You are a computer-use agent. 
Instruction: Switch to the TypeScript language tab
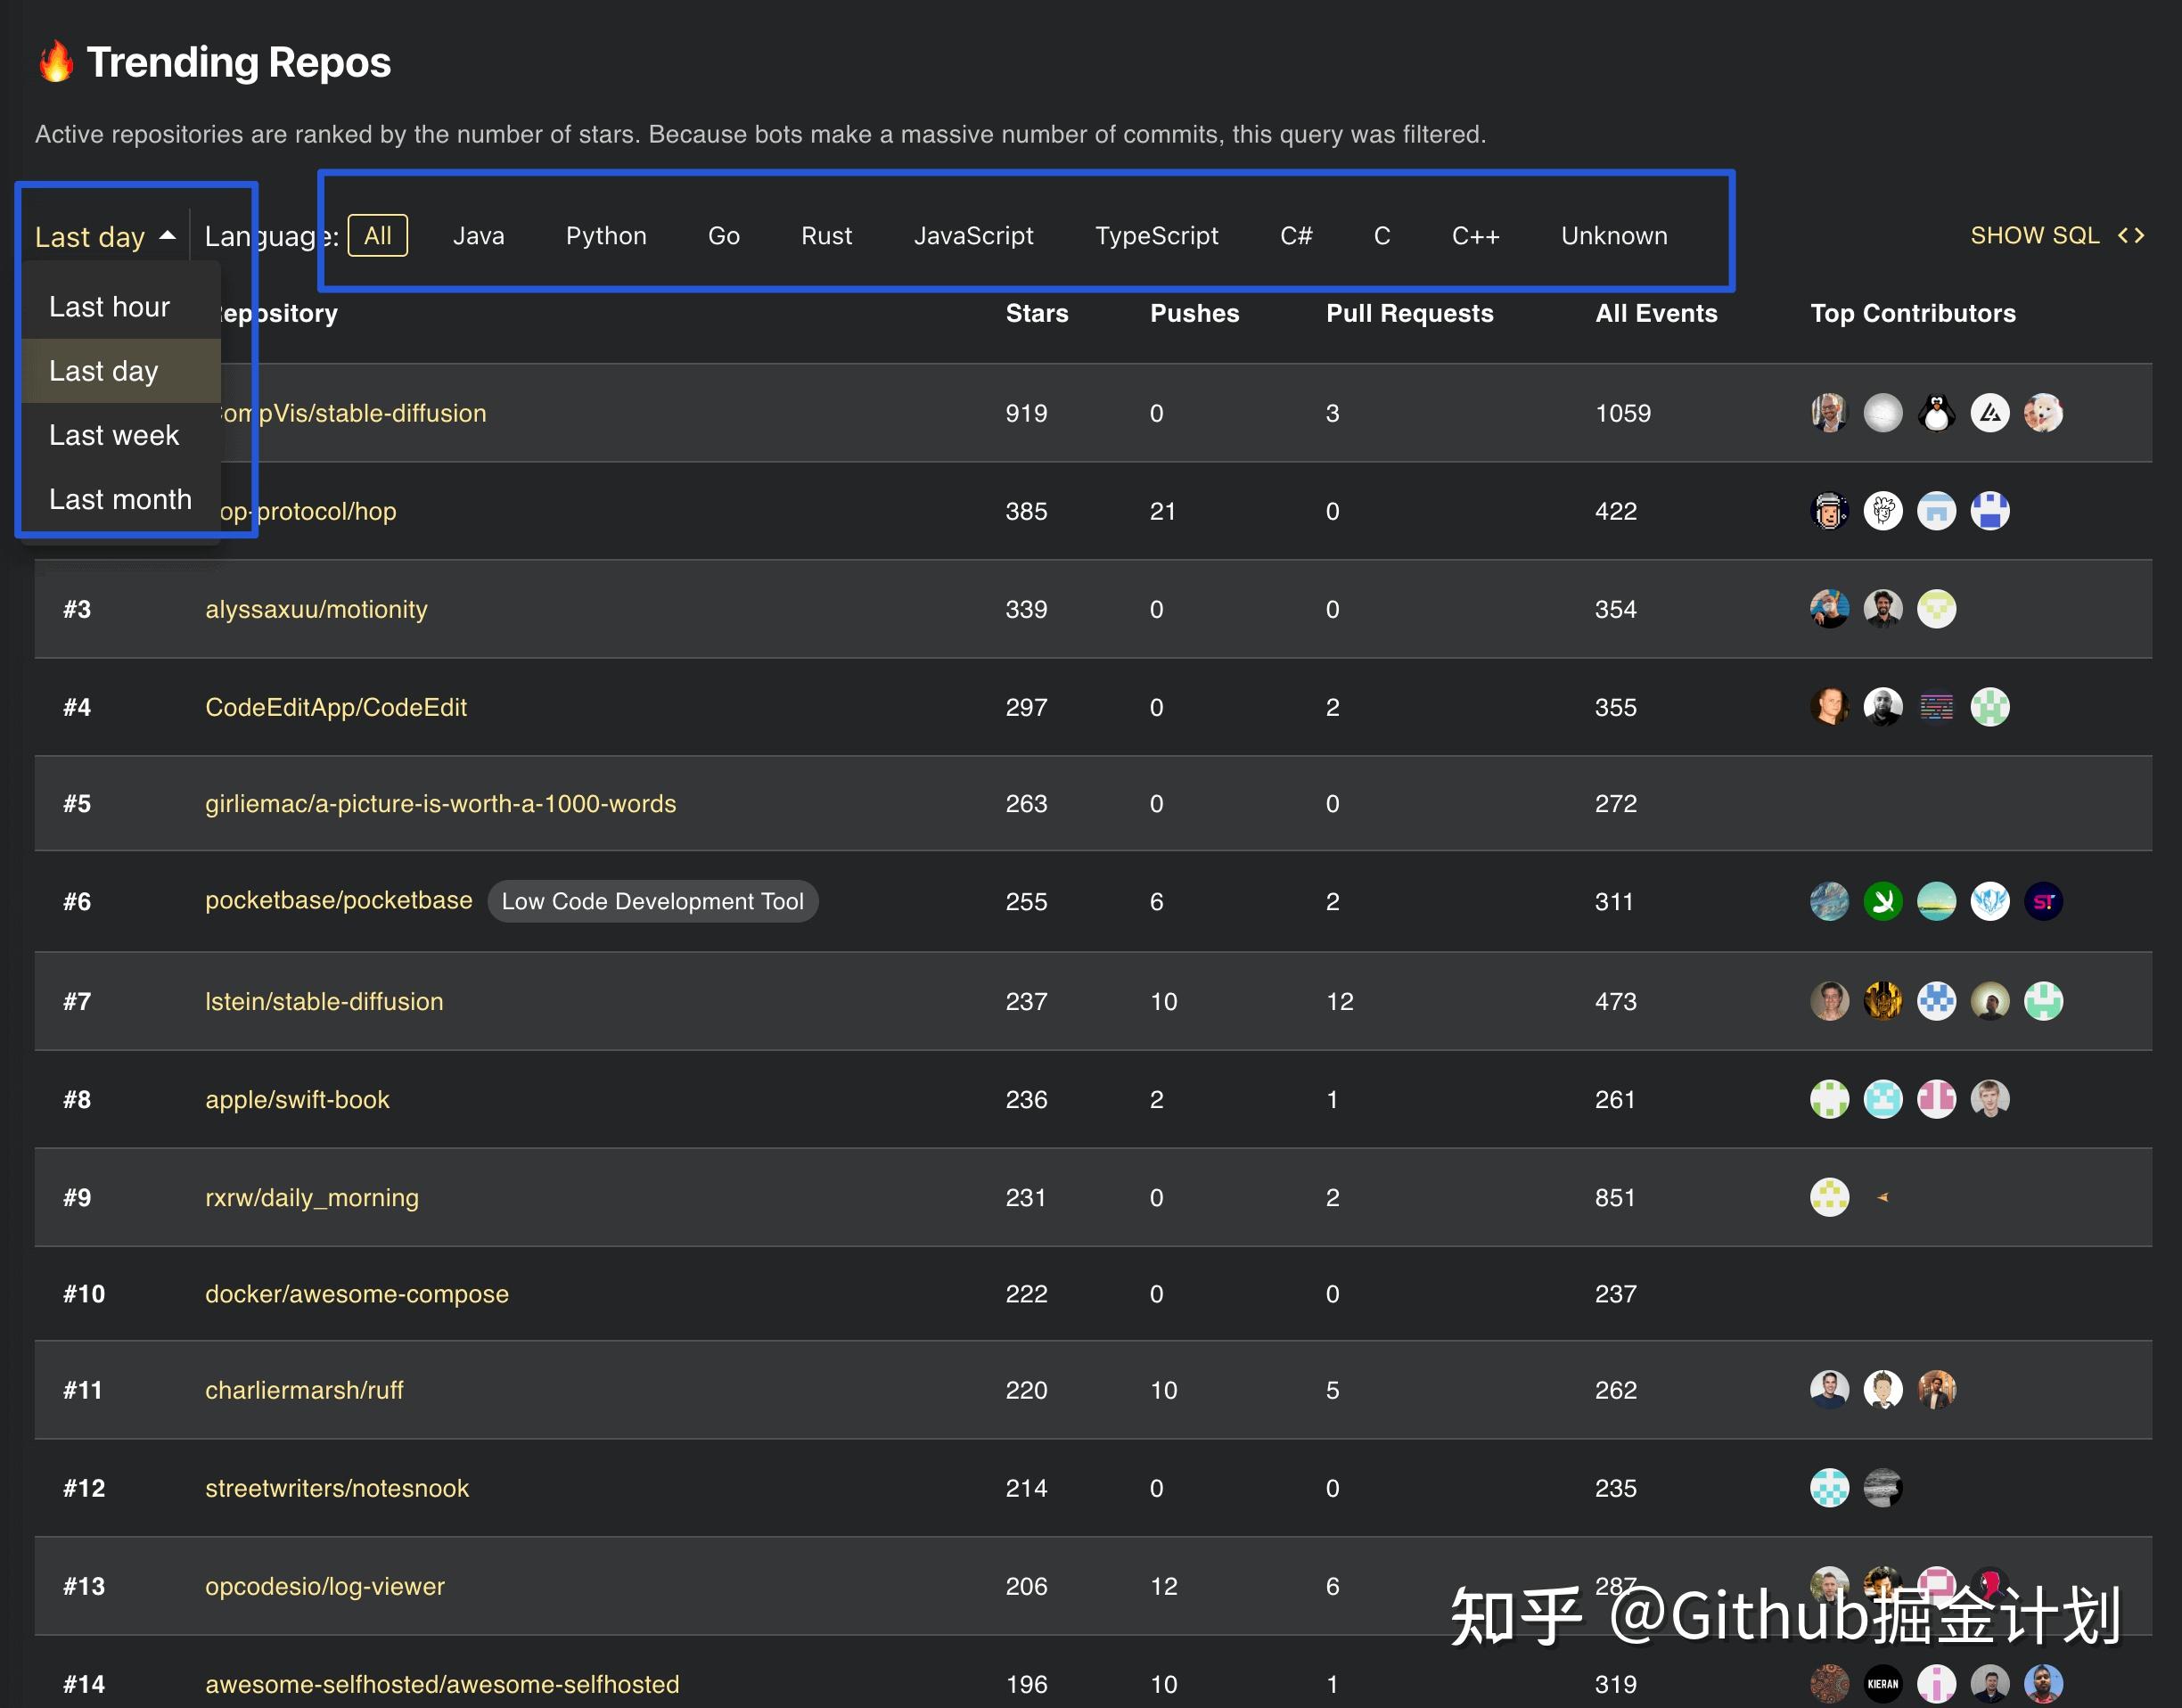tap(1157, 235)
